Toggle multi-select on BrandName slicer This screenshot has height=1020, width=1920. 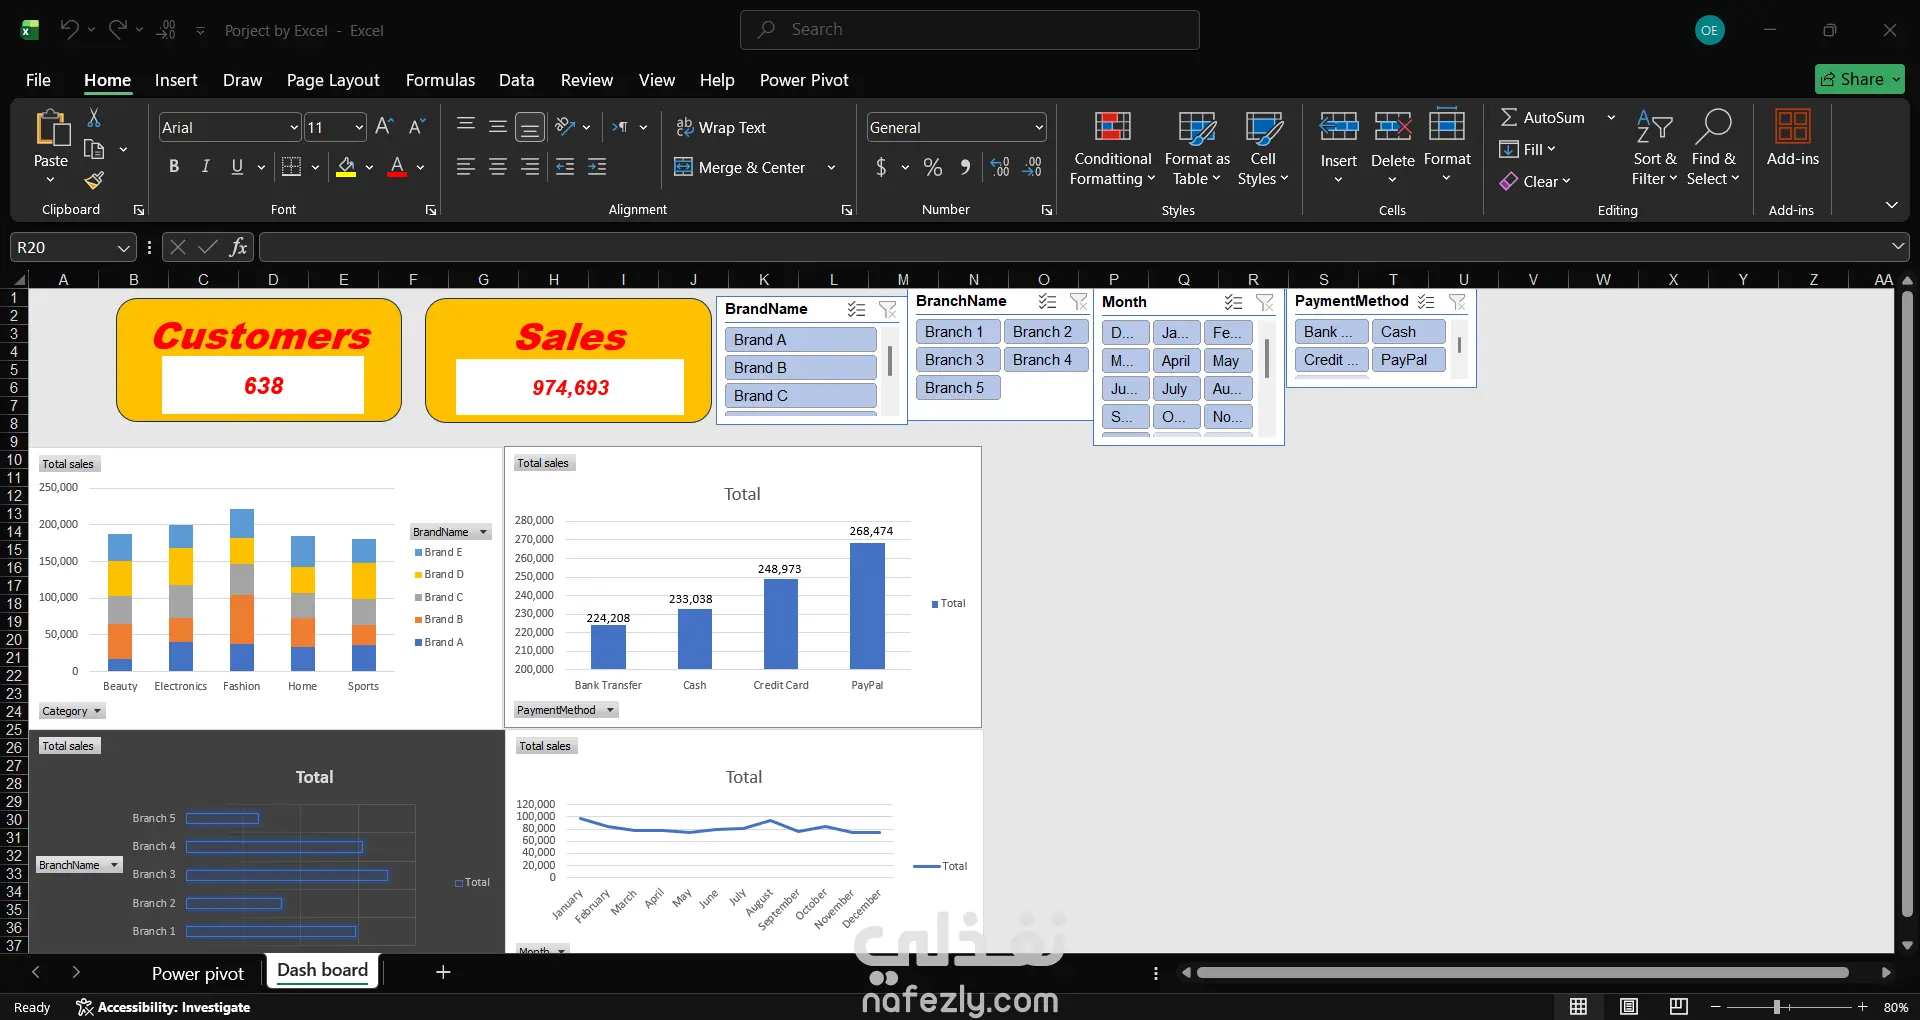[856, 309]
